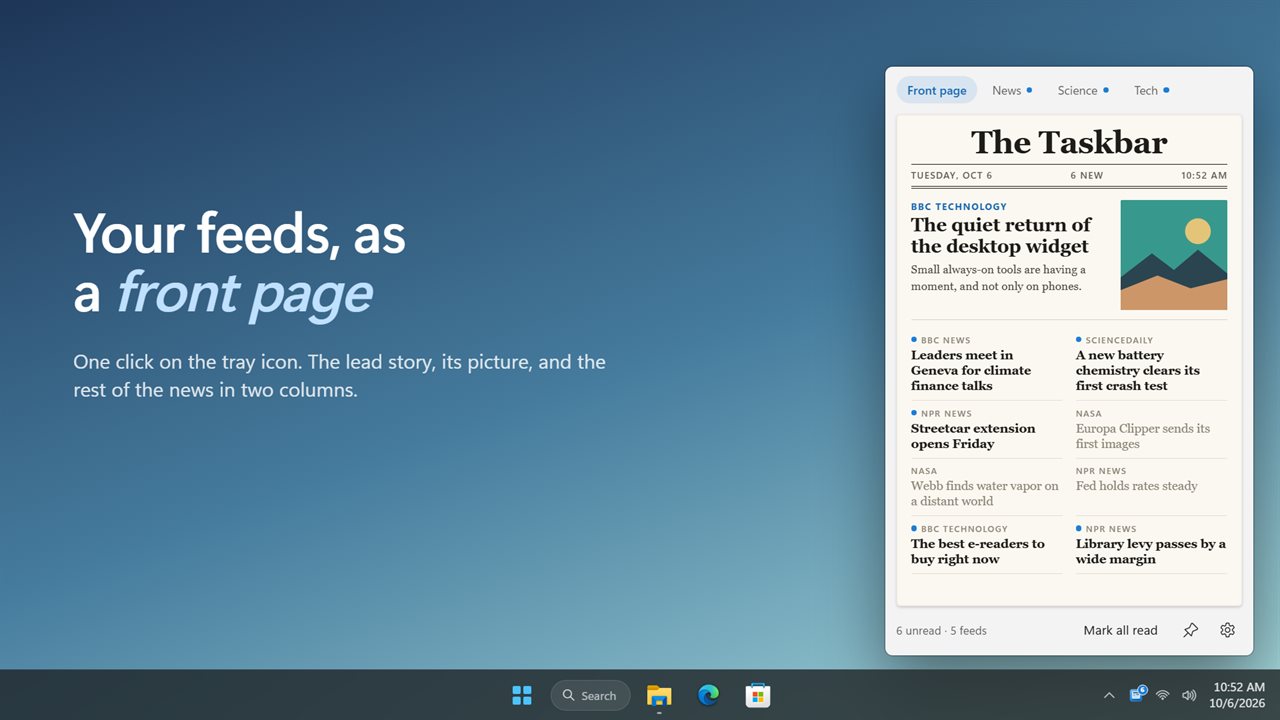The height and width of the screenshot is (720, 1280).
Task: Switch to the Front page tab
Action: coord(937,90)
